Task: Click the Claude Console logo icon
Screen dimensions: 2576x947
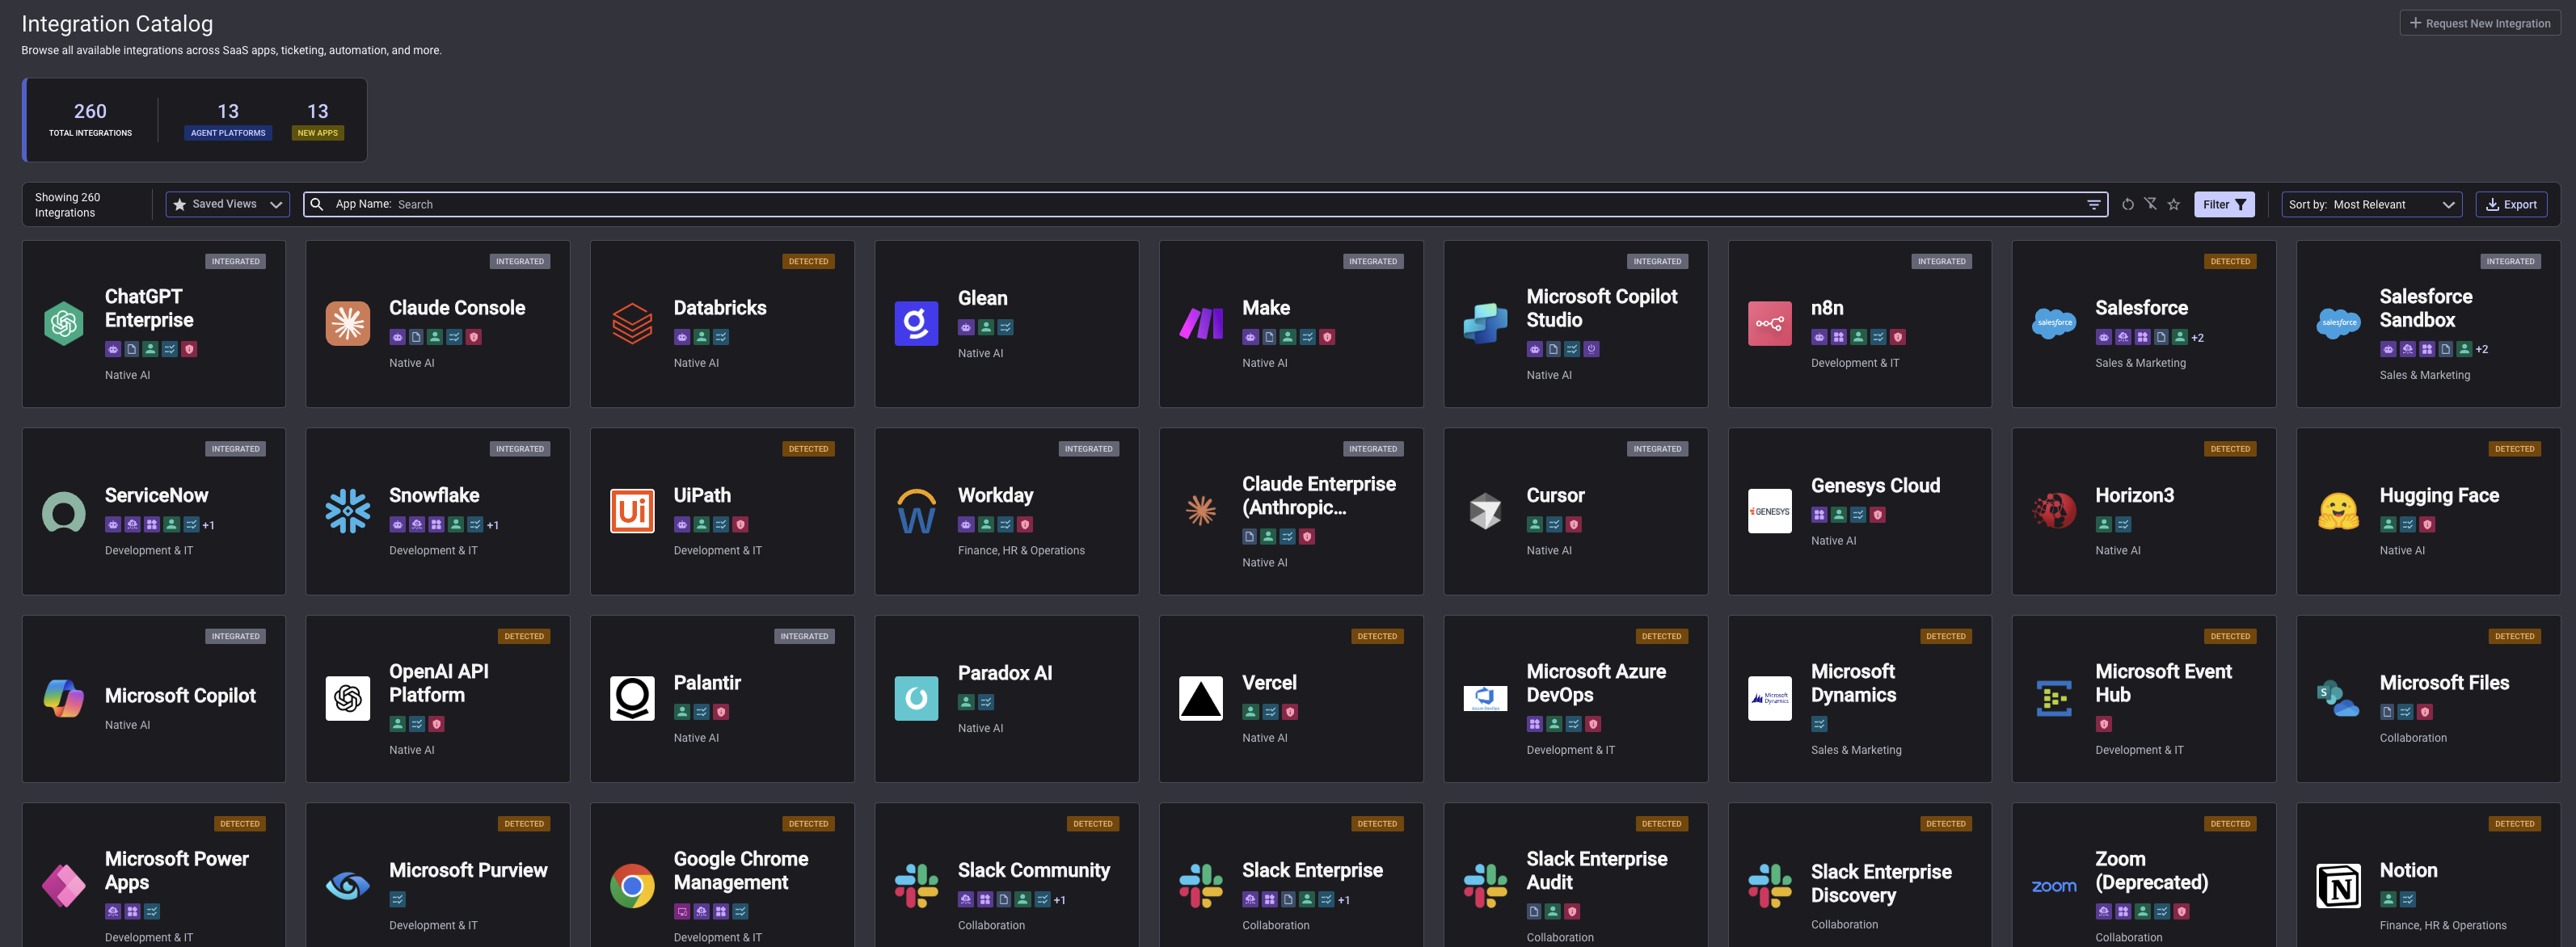Action: pyautogui.click(x=347, y=323)
